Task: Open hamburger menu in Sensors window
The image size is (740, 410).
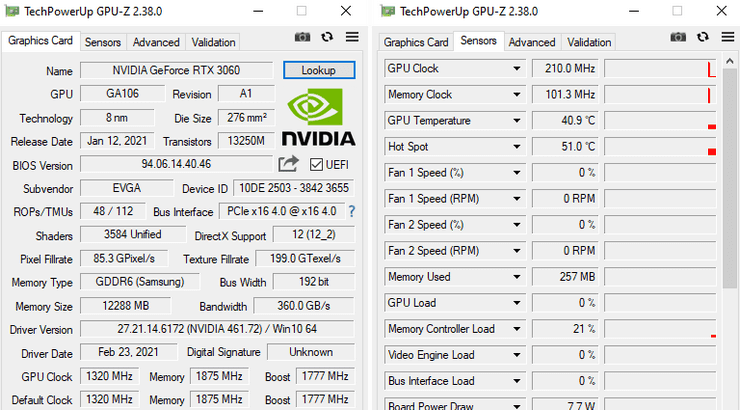Action: click(x=728, y=37)
